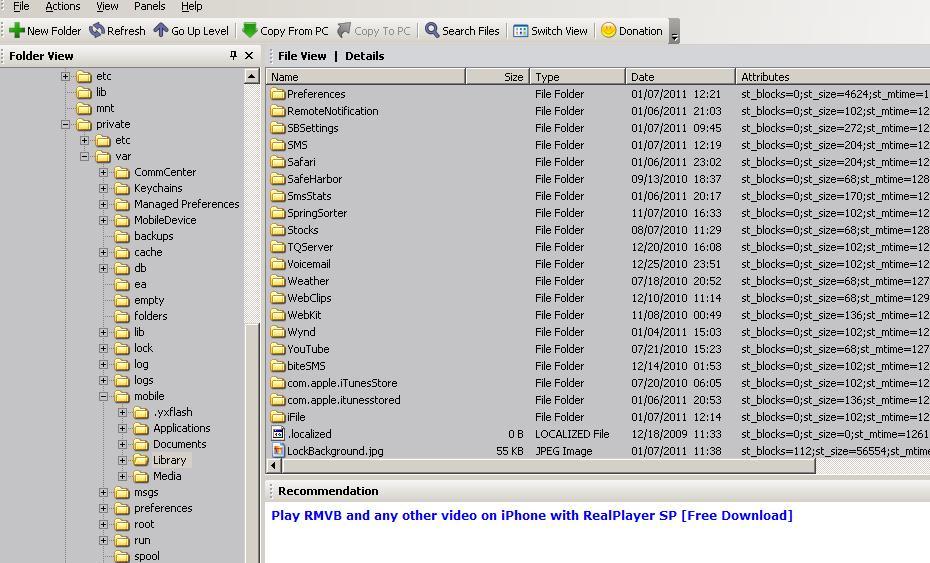Open the toolbar overflow options dropdown
This screenshot has height=563, width=930.
pos(674,35)
